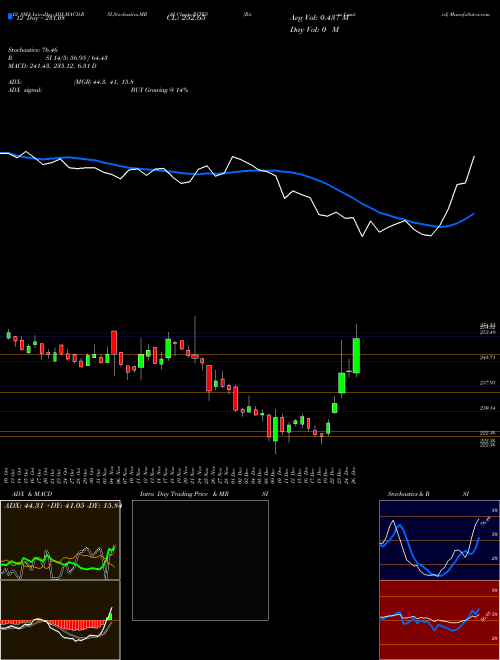
Task: Click the 'ADX signal:' label
Action: tap(25, 90)
